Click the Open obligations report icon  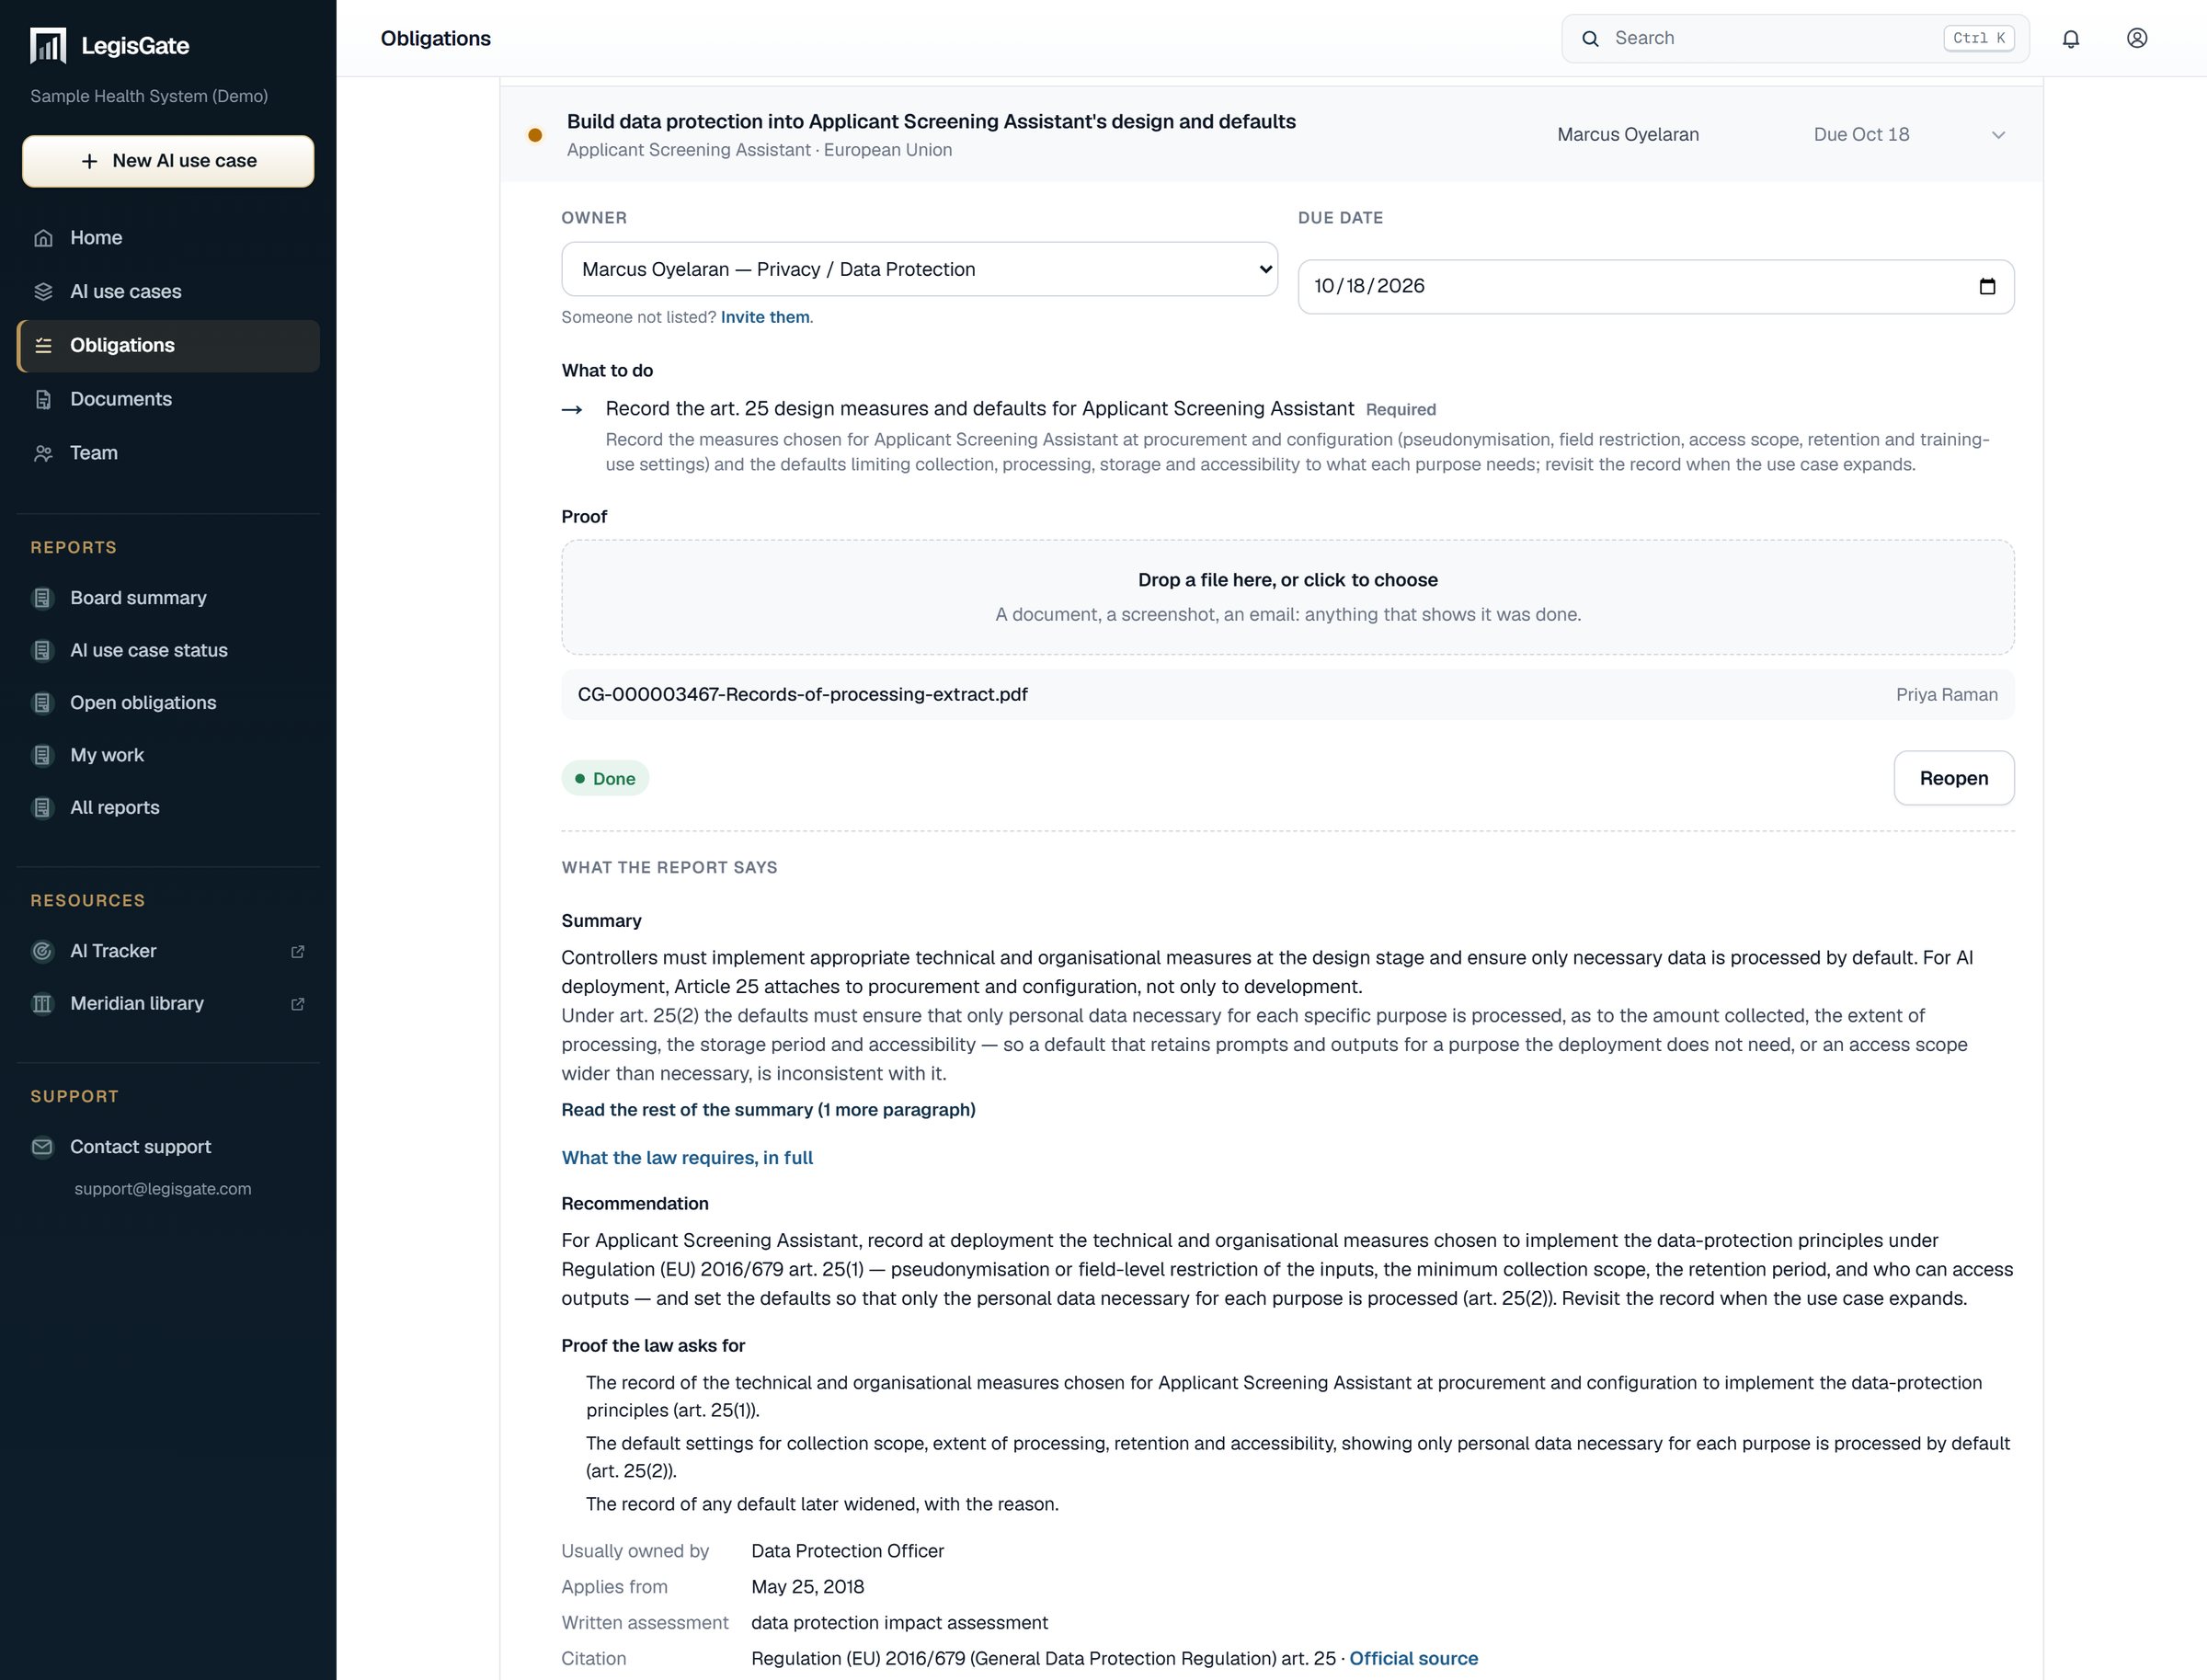[x=42, y=703]
